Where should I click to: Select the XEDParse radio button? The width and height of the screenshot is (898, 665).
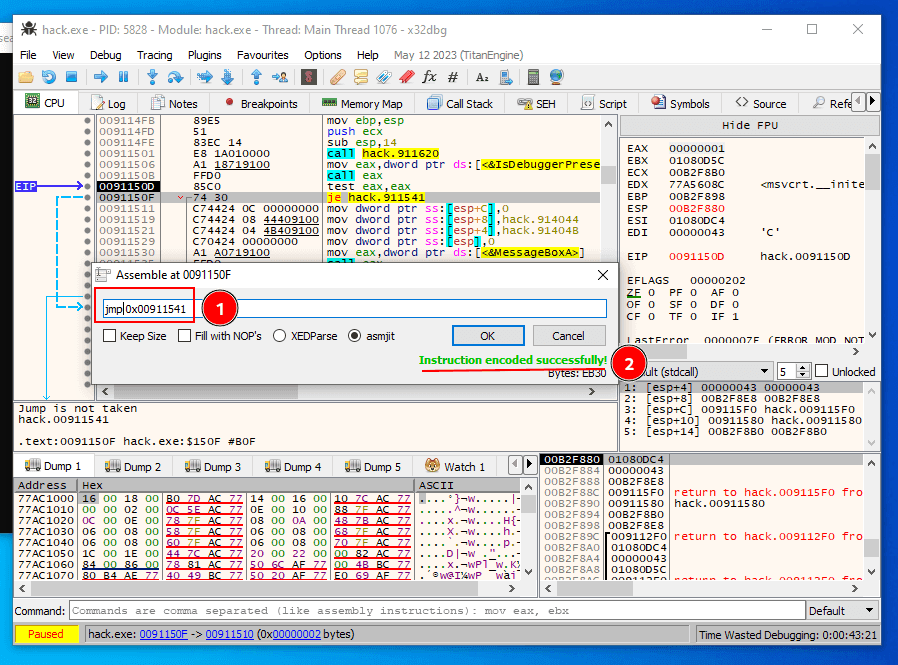[278, 335]
